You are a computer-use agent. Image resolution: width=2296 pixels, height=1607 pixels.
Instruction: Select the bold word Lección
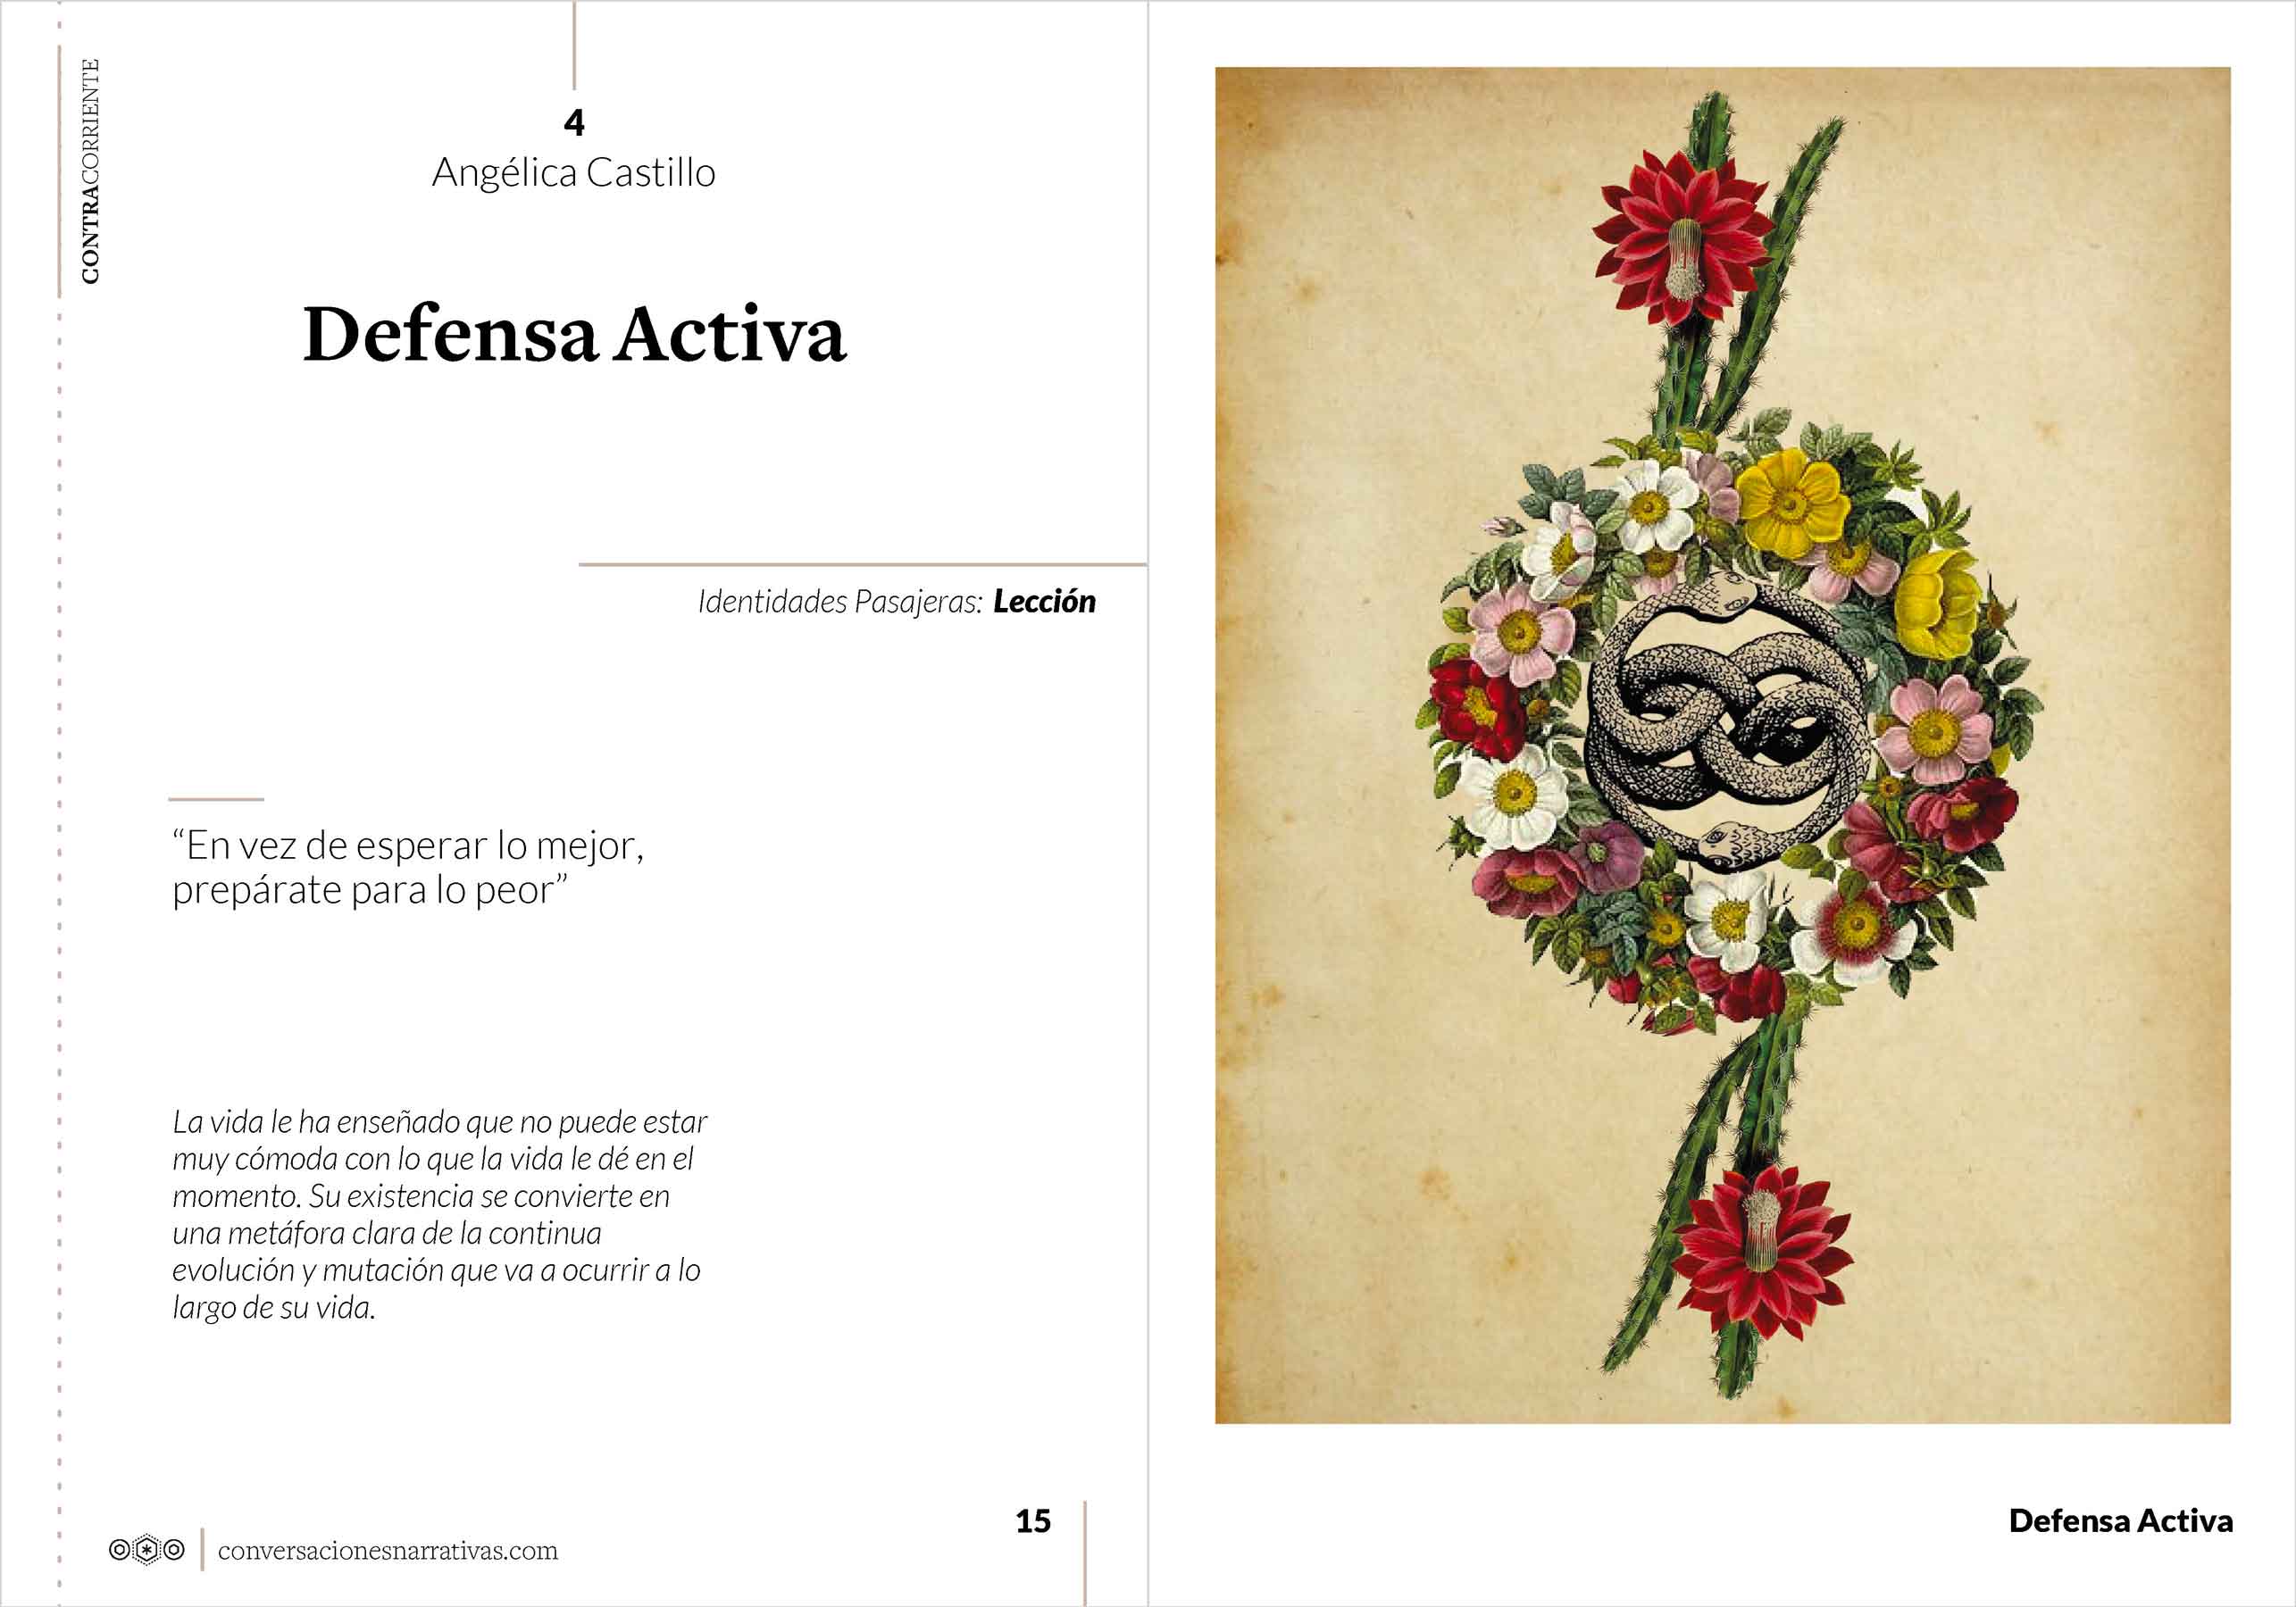(1044, 601)
